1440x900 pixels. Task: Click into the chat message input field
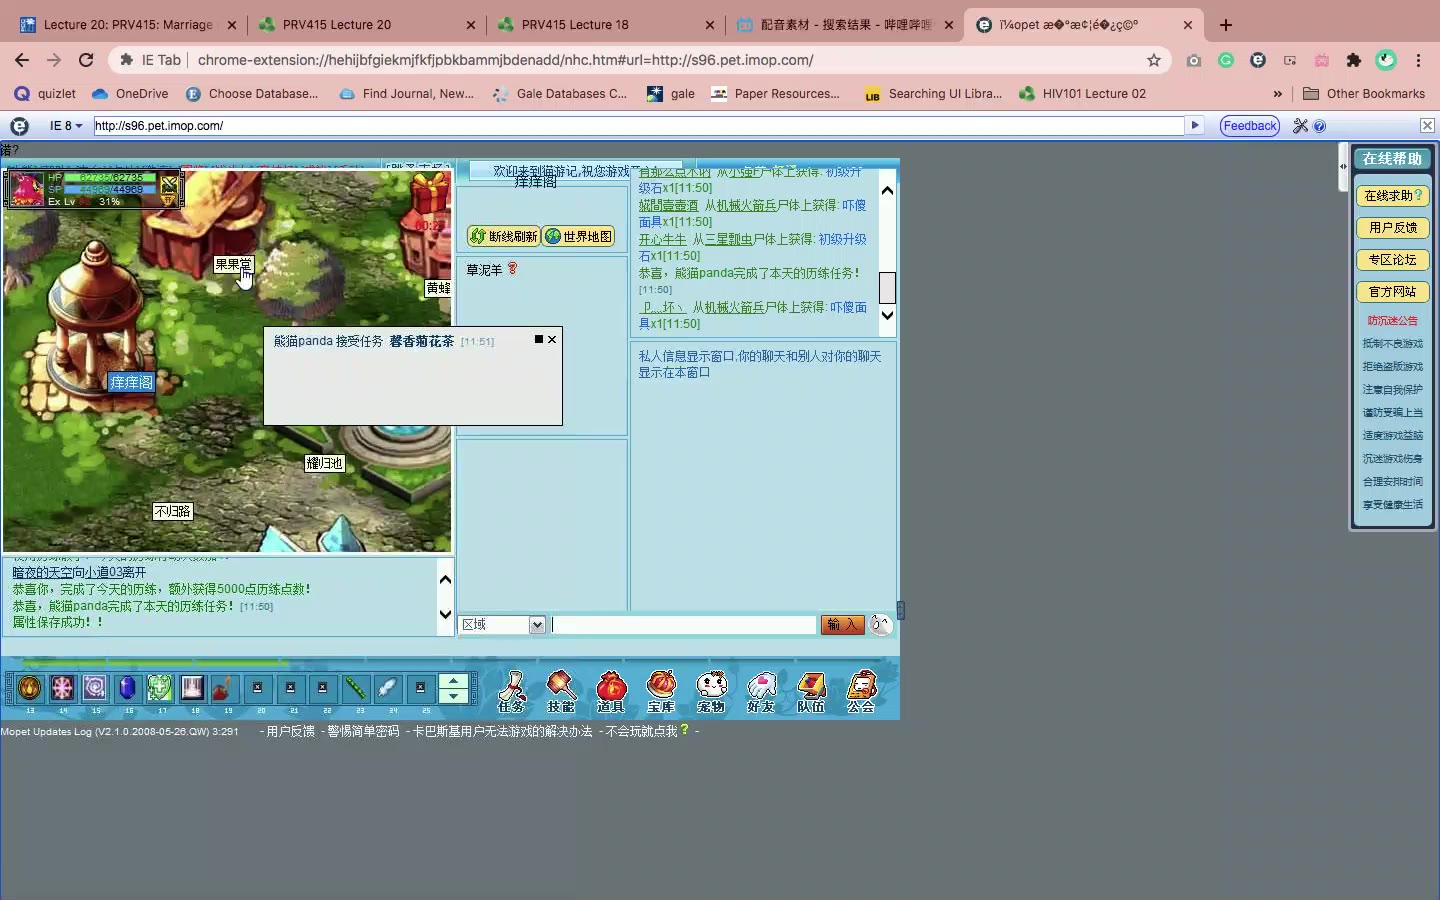point(684,625)
